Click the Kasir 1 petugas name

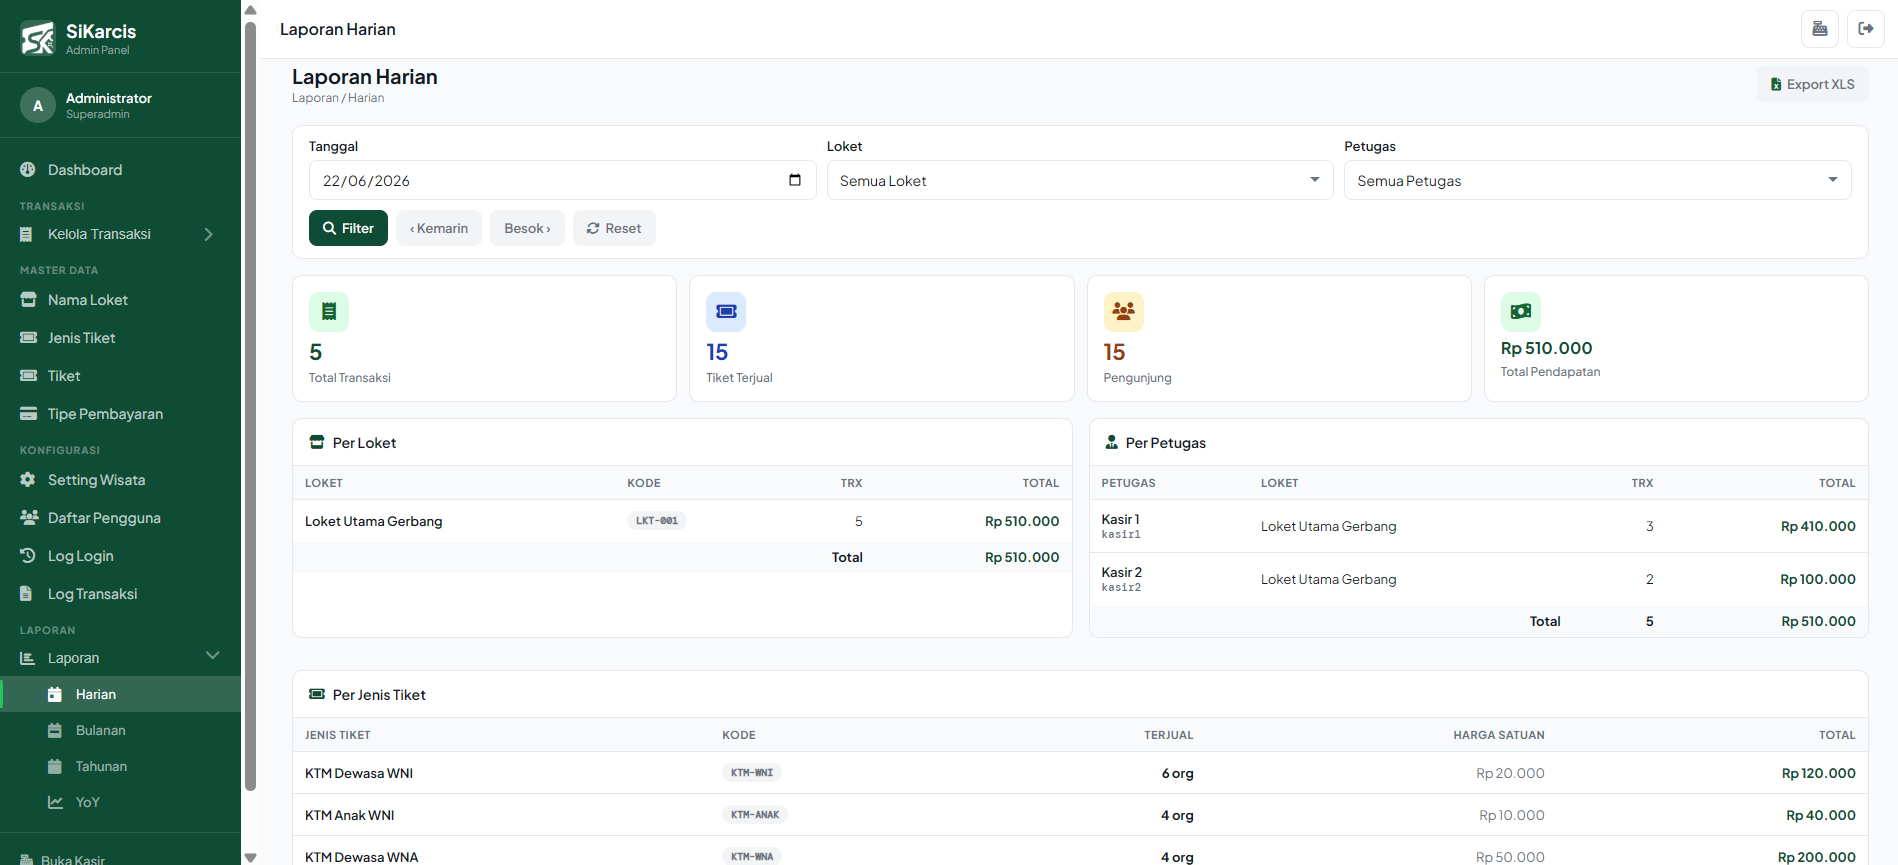click(x=1120, y=519)
